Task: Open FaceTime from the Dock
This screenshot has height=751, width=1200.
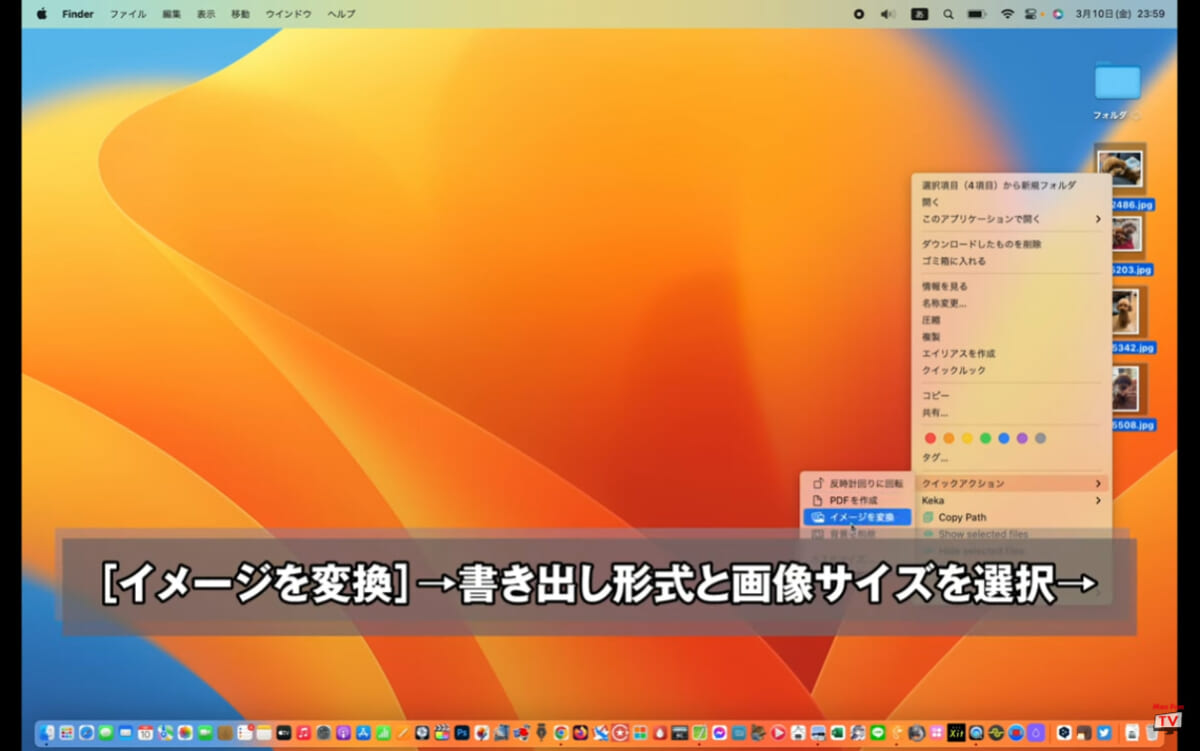Action: [x=204, y=733]
